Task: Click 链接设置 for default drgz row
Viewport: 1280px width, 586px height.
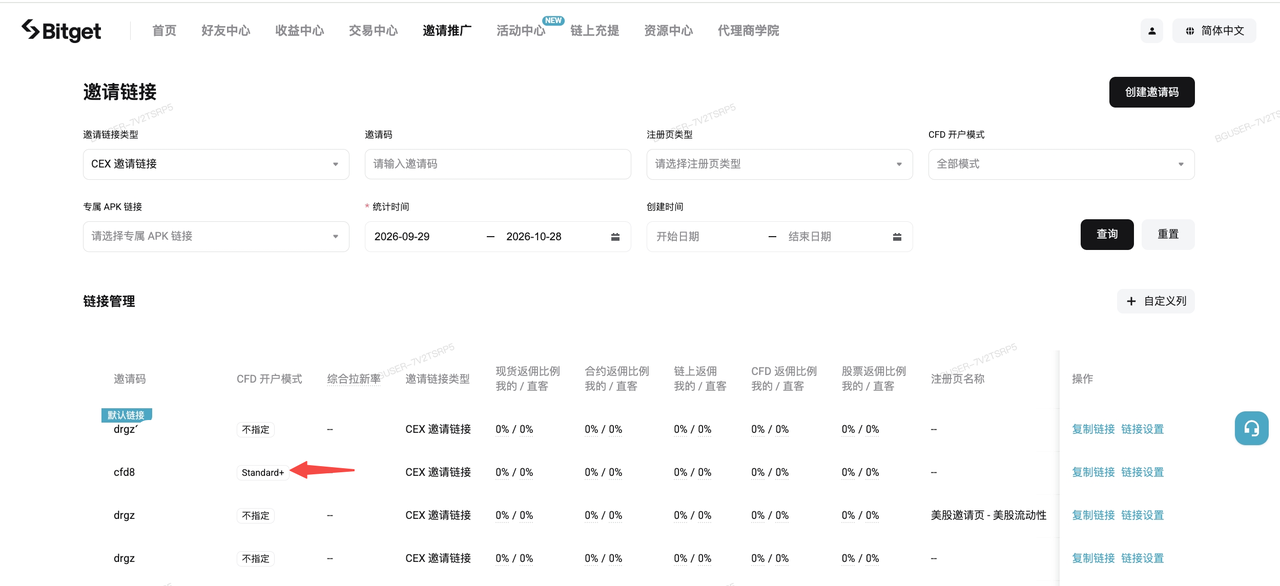Action: point(1142,429)
